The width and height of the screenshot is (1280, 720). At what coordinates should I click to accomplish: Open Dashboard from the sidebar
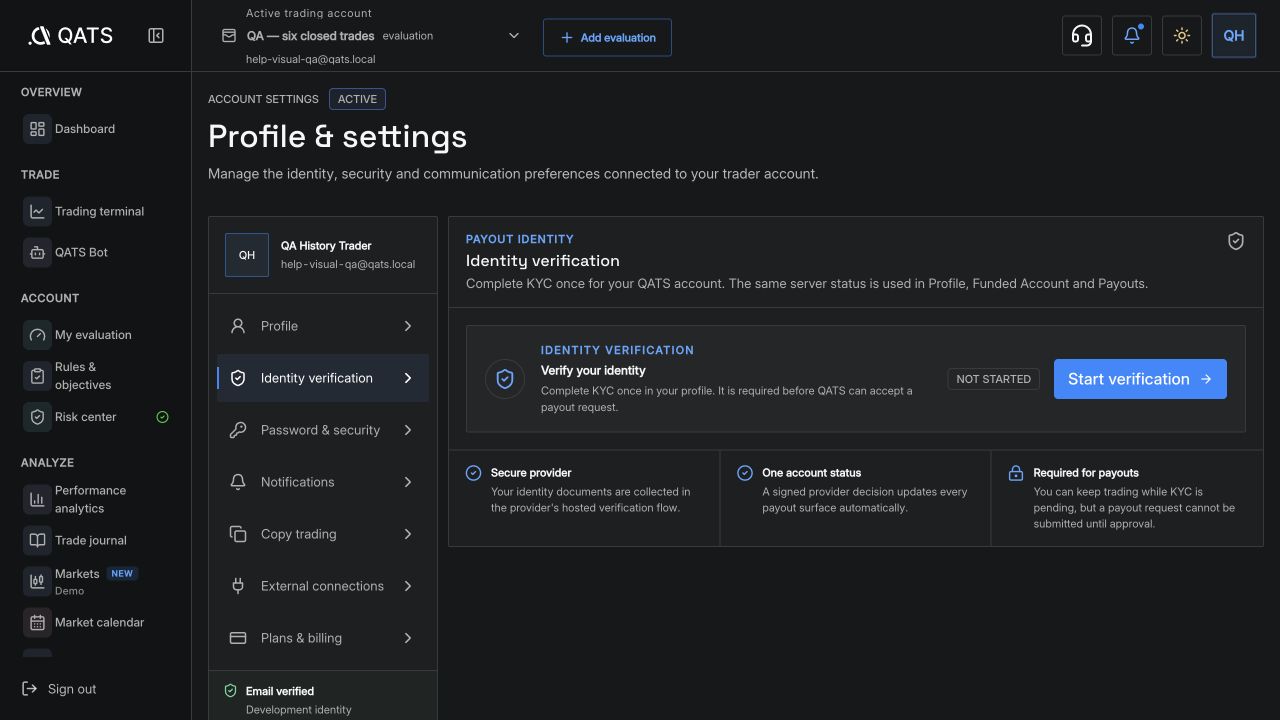pos(96,129)
